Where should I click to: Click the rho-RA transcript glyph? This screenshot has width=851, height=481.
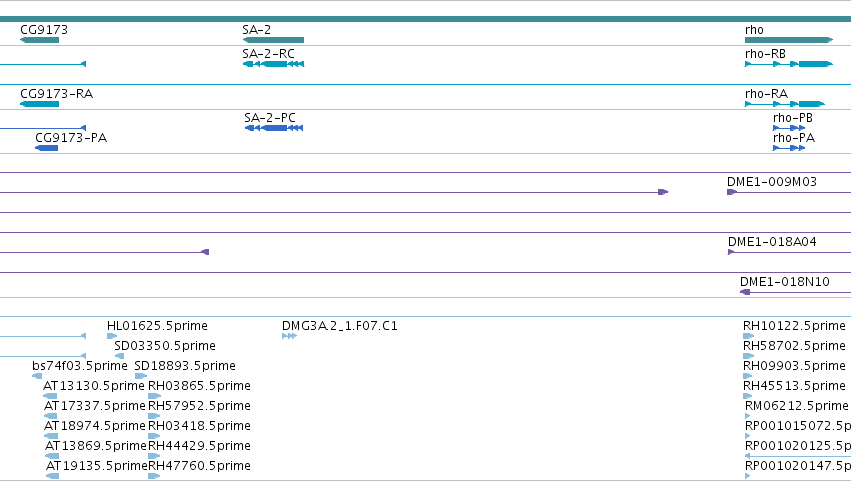785,104
